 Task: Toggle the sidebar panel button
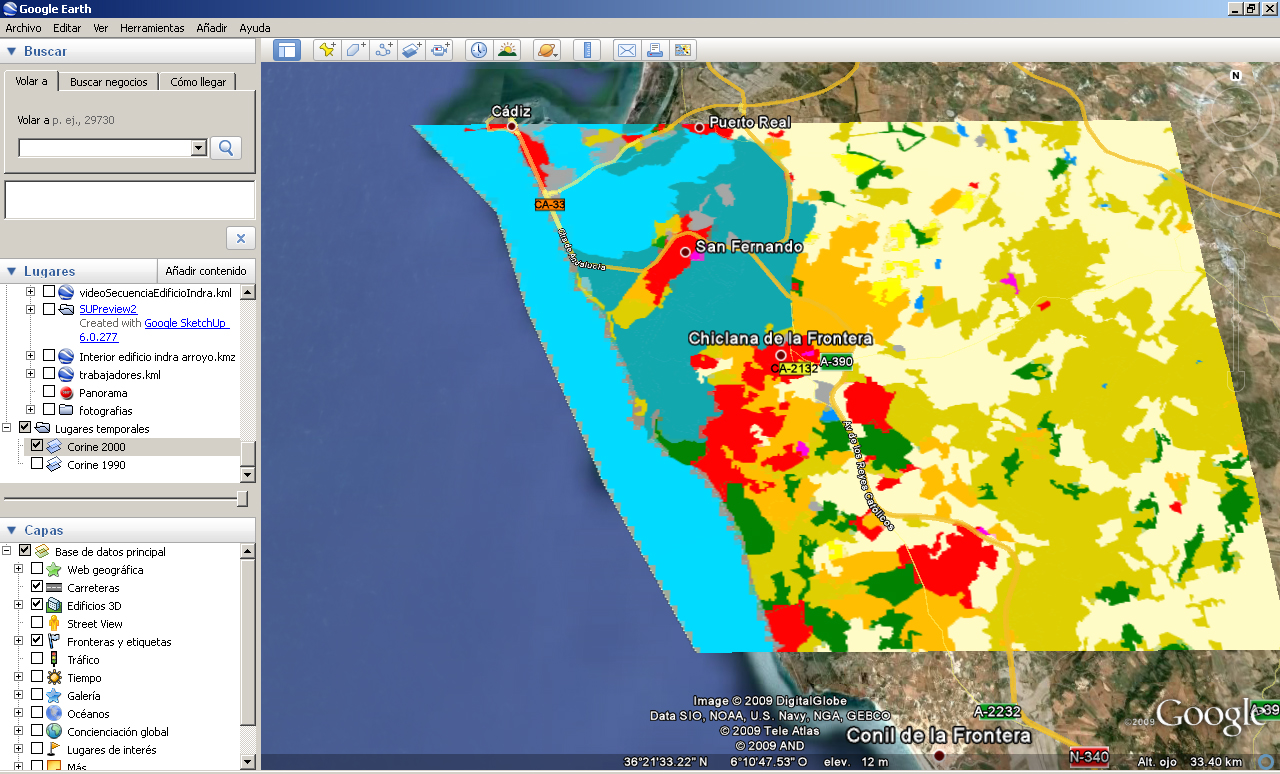coord(287,50)
